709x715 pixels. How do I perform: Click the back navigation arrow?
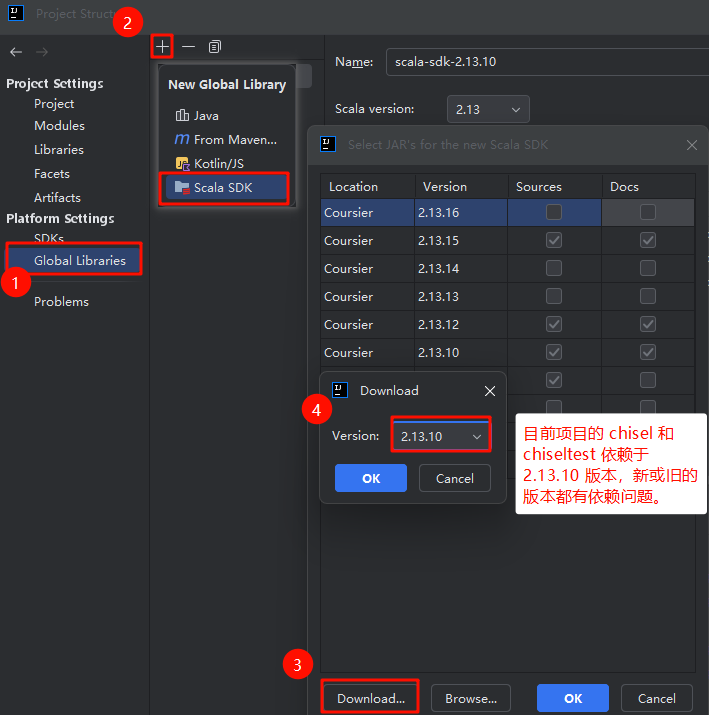click(x=15, y=52)
